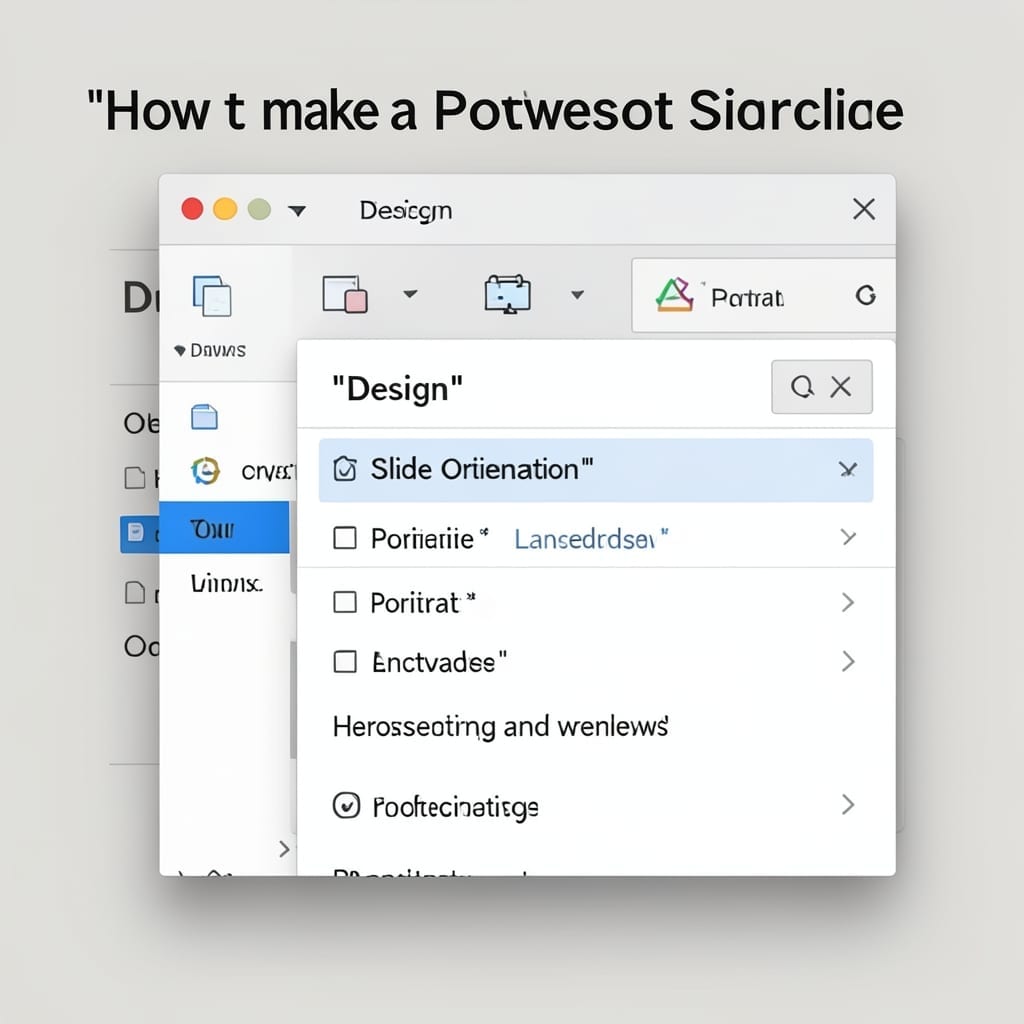The image size is (1024, 1024).
Task: Click the checked icon before Slide Orienation
Action: point(345,469)
